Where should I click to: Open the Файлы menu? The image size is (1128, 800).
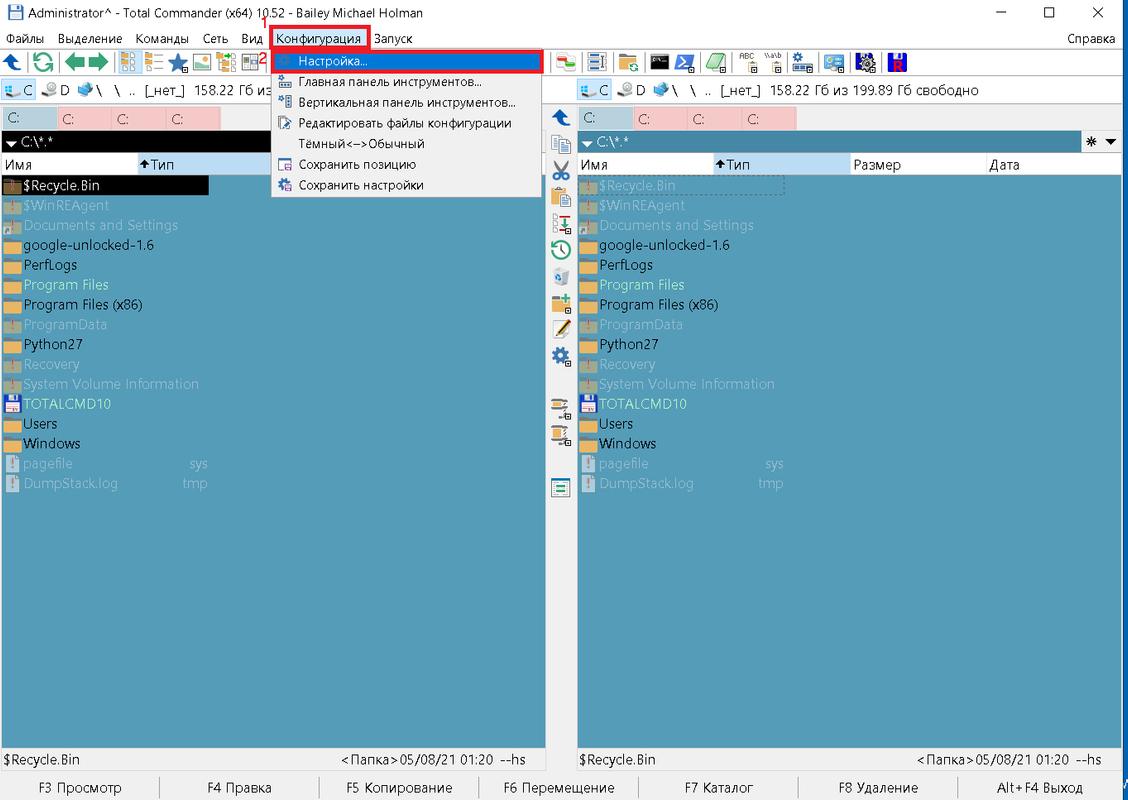(x=25, y=39)
